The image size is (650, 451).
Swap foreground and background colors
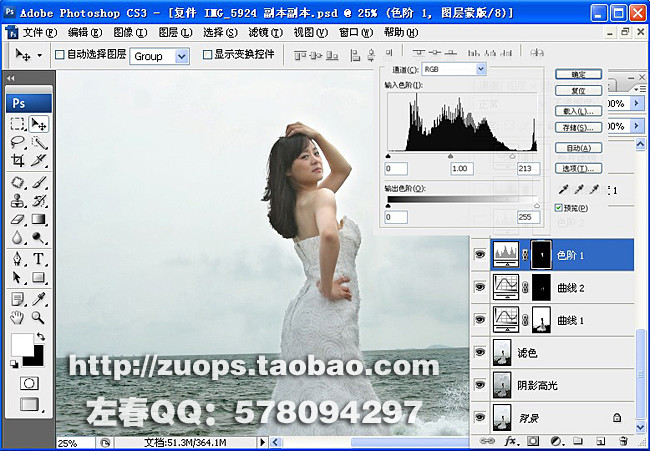[x=41, y=336]
